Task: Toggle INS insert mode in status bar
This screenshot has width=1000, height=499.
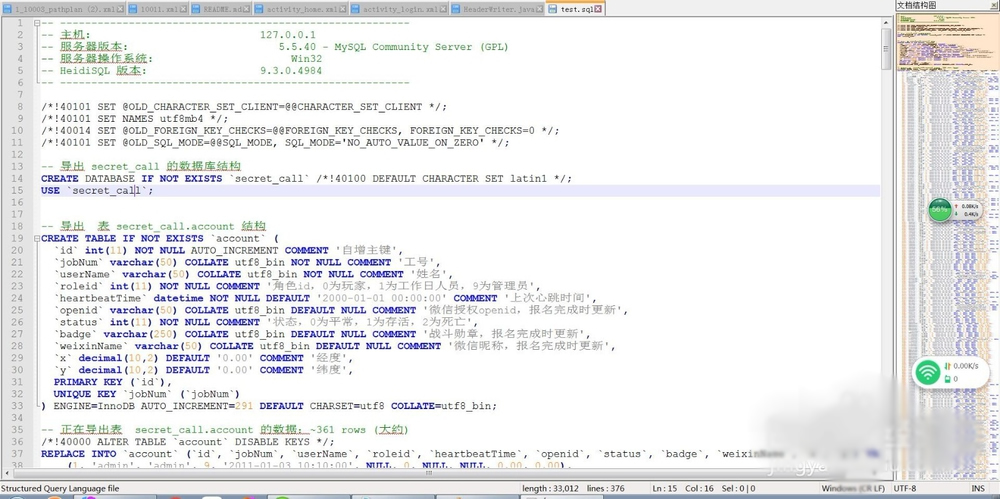Action: pyautogui.click(x=979, y=488)
